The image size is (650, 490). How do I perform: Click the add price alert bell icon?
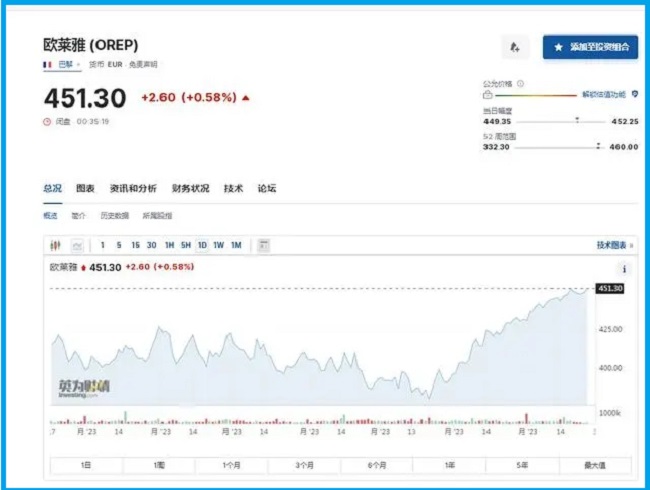514,47
